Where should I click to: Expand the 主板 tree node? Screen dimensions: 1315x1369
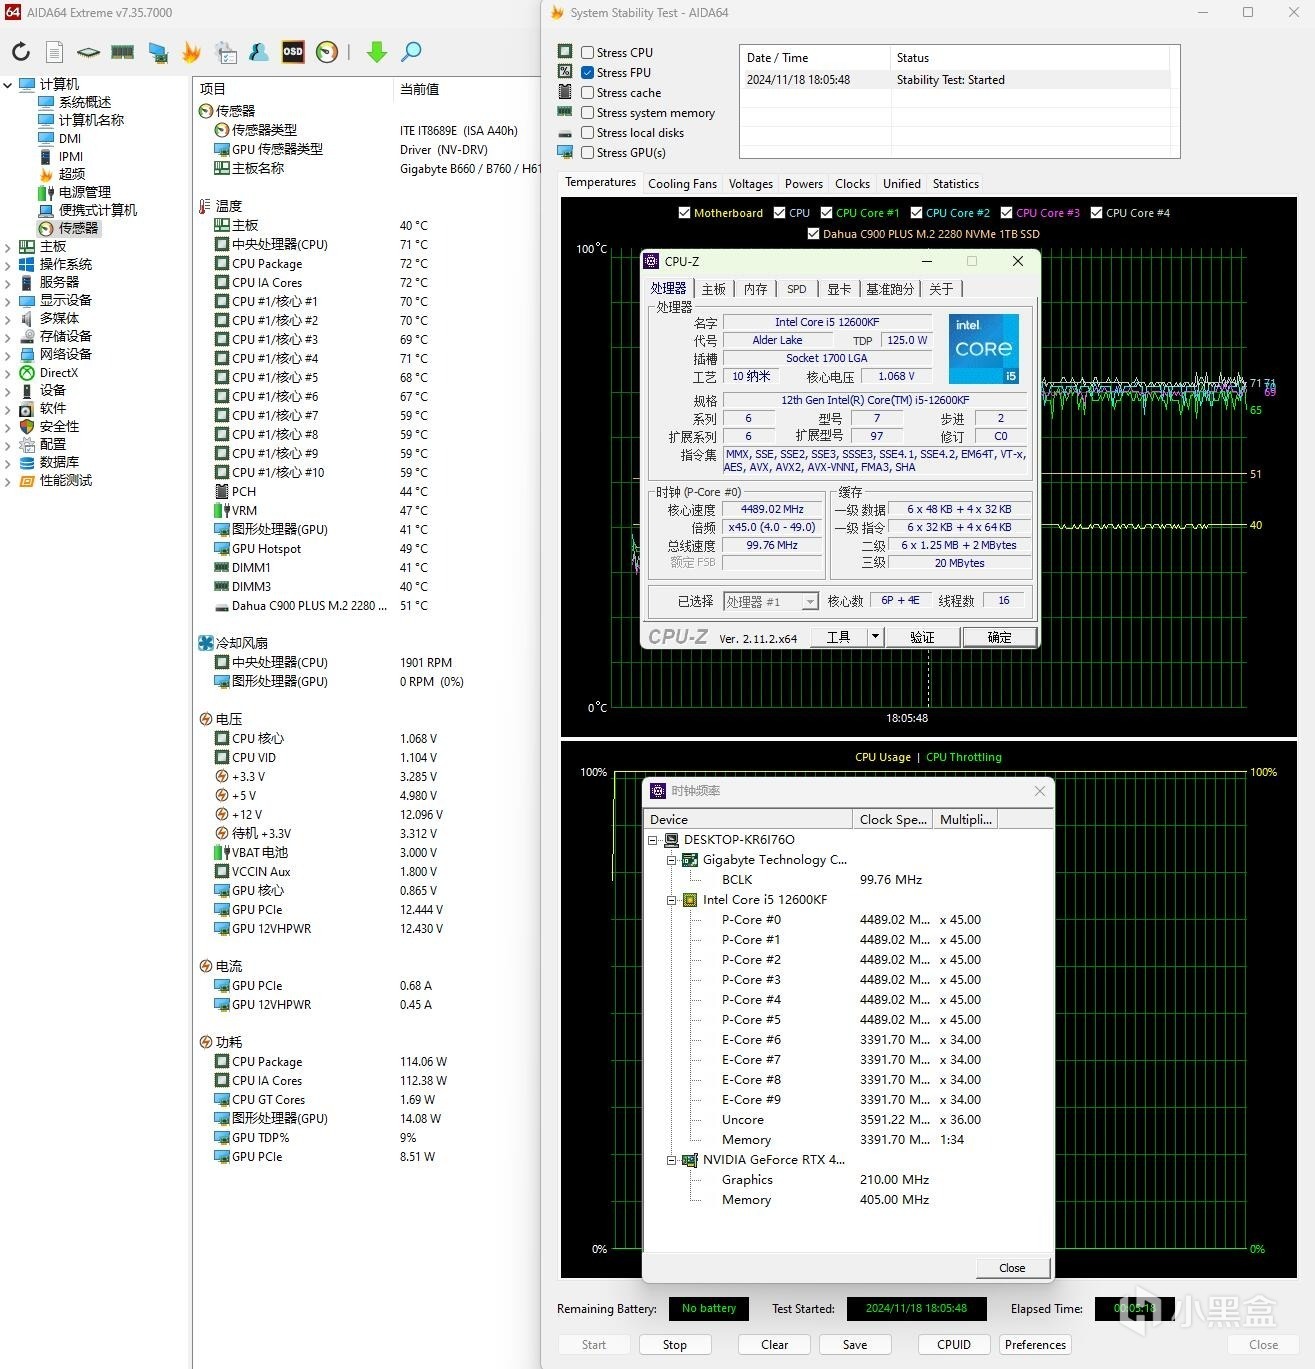[8, 247]
